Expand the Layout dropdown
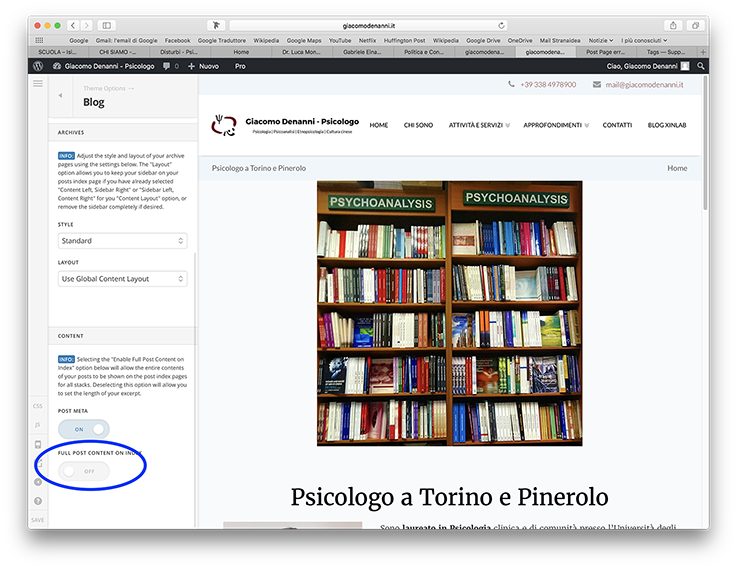Image resolution: width=737 pixels, height=569 pixels. click(x=122, y=279)
